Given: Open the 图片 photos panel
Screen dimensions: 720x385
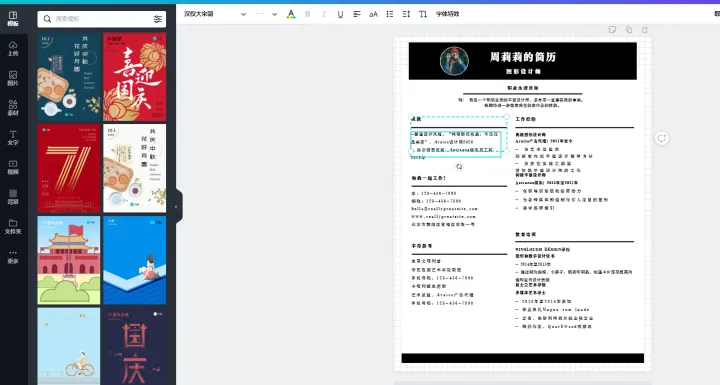Looking at the screenshot, I should click(13, 78).
